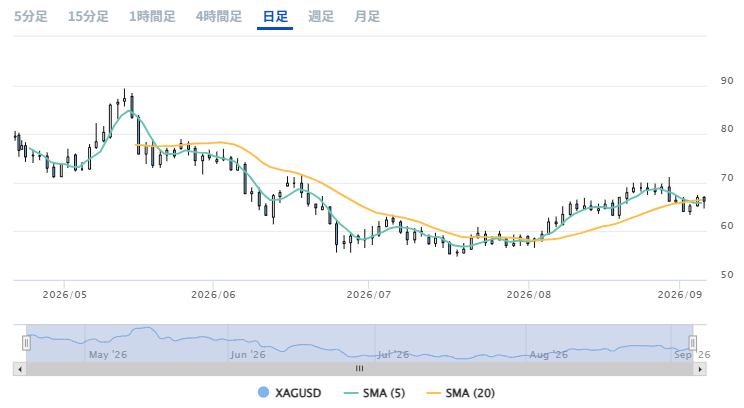
Task: Click the 70 price axis label
Action: coord(727,178)
